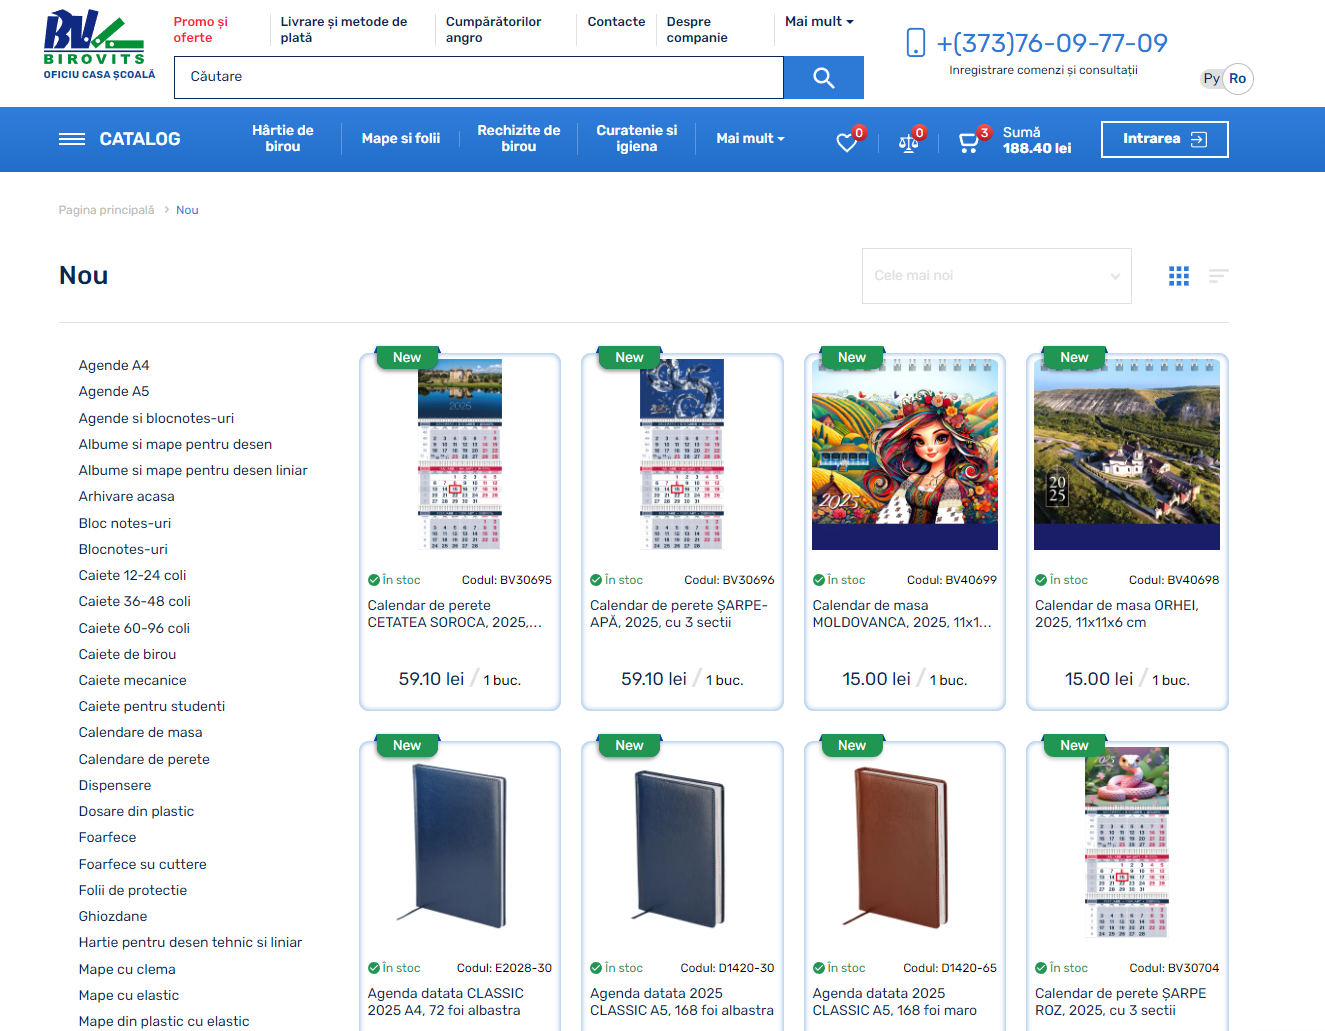Open 'Ghiozdane' category
The height and width of the screenshot is (1031, 1325).
(113, 916)
